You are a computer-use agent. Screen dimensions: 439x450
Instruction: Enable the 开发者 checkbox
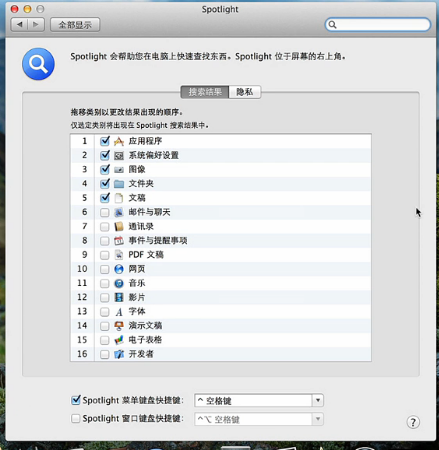point(105,354)
